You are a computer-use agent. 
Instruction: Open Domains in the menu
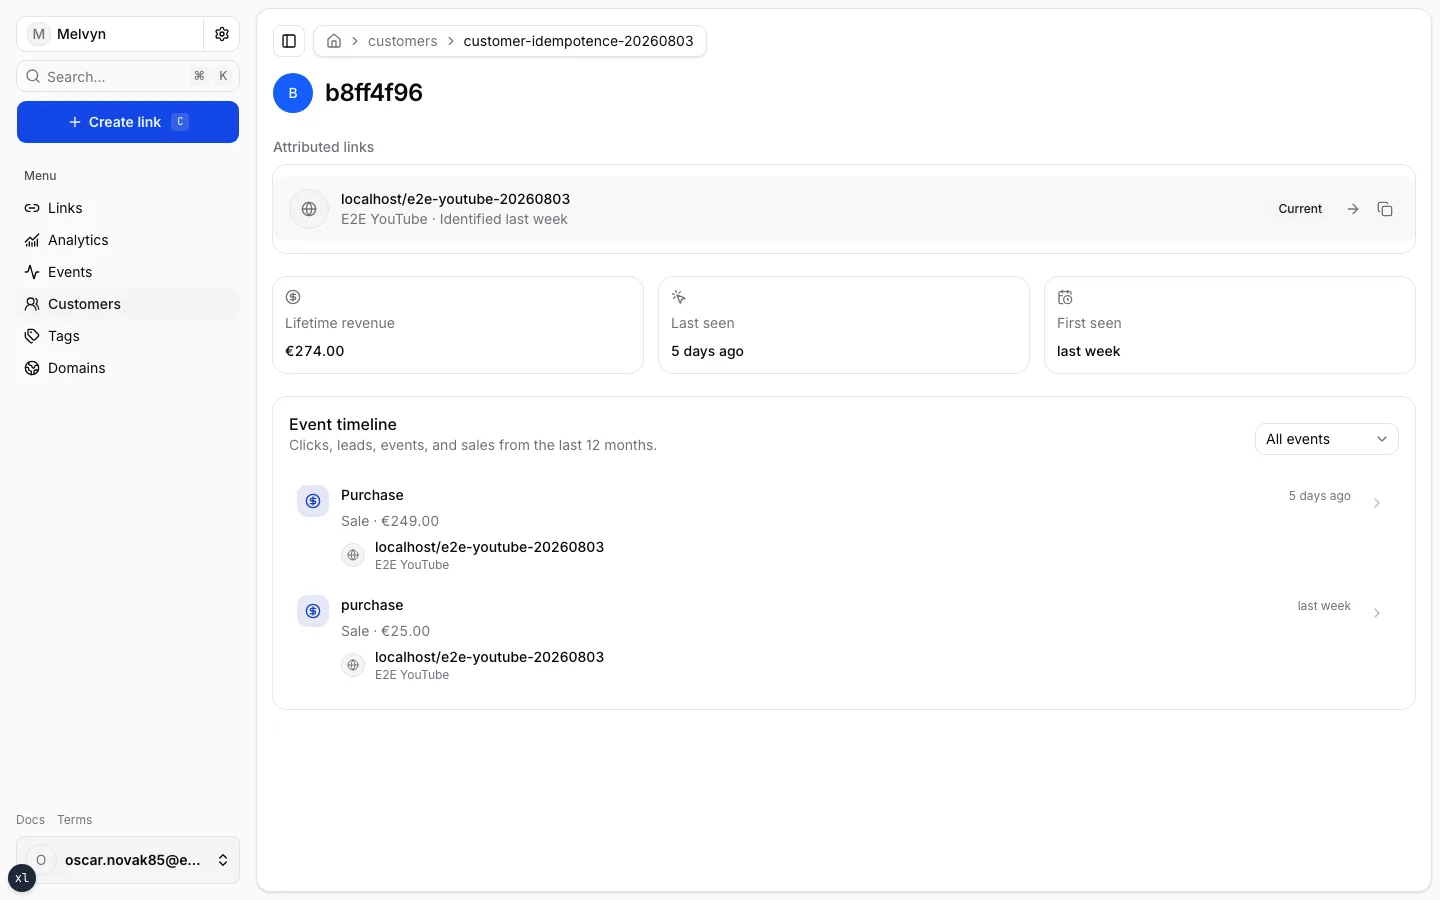click(x=128, y=368)
